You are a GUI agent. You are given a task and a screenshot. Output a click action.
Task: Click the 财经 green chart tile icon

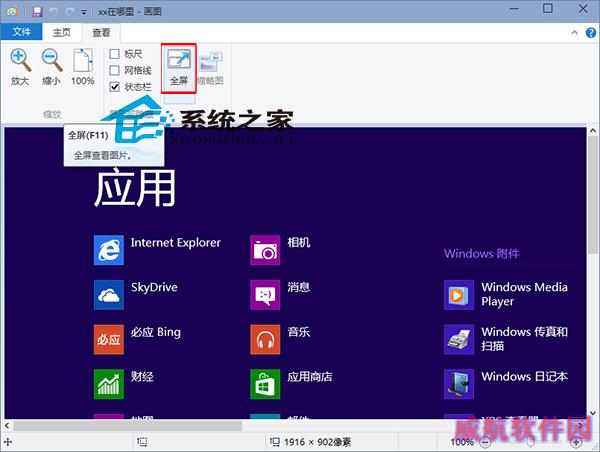pos(109,384)
